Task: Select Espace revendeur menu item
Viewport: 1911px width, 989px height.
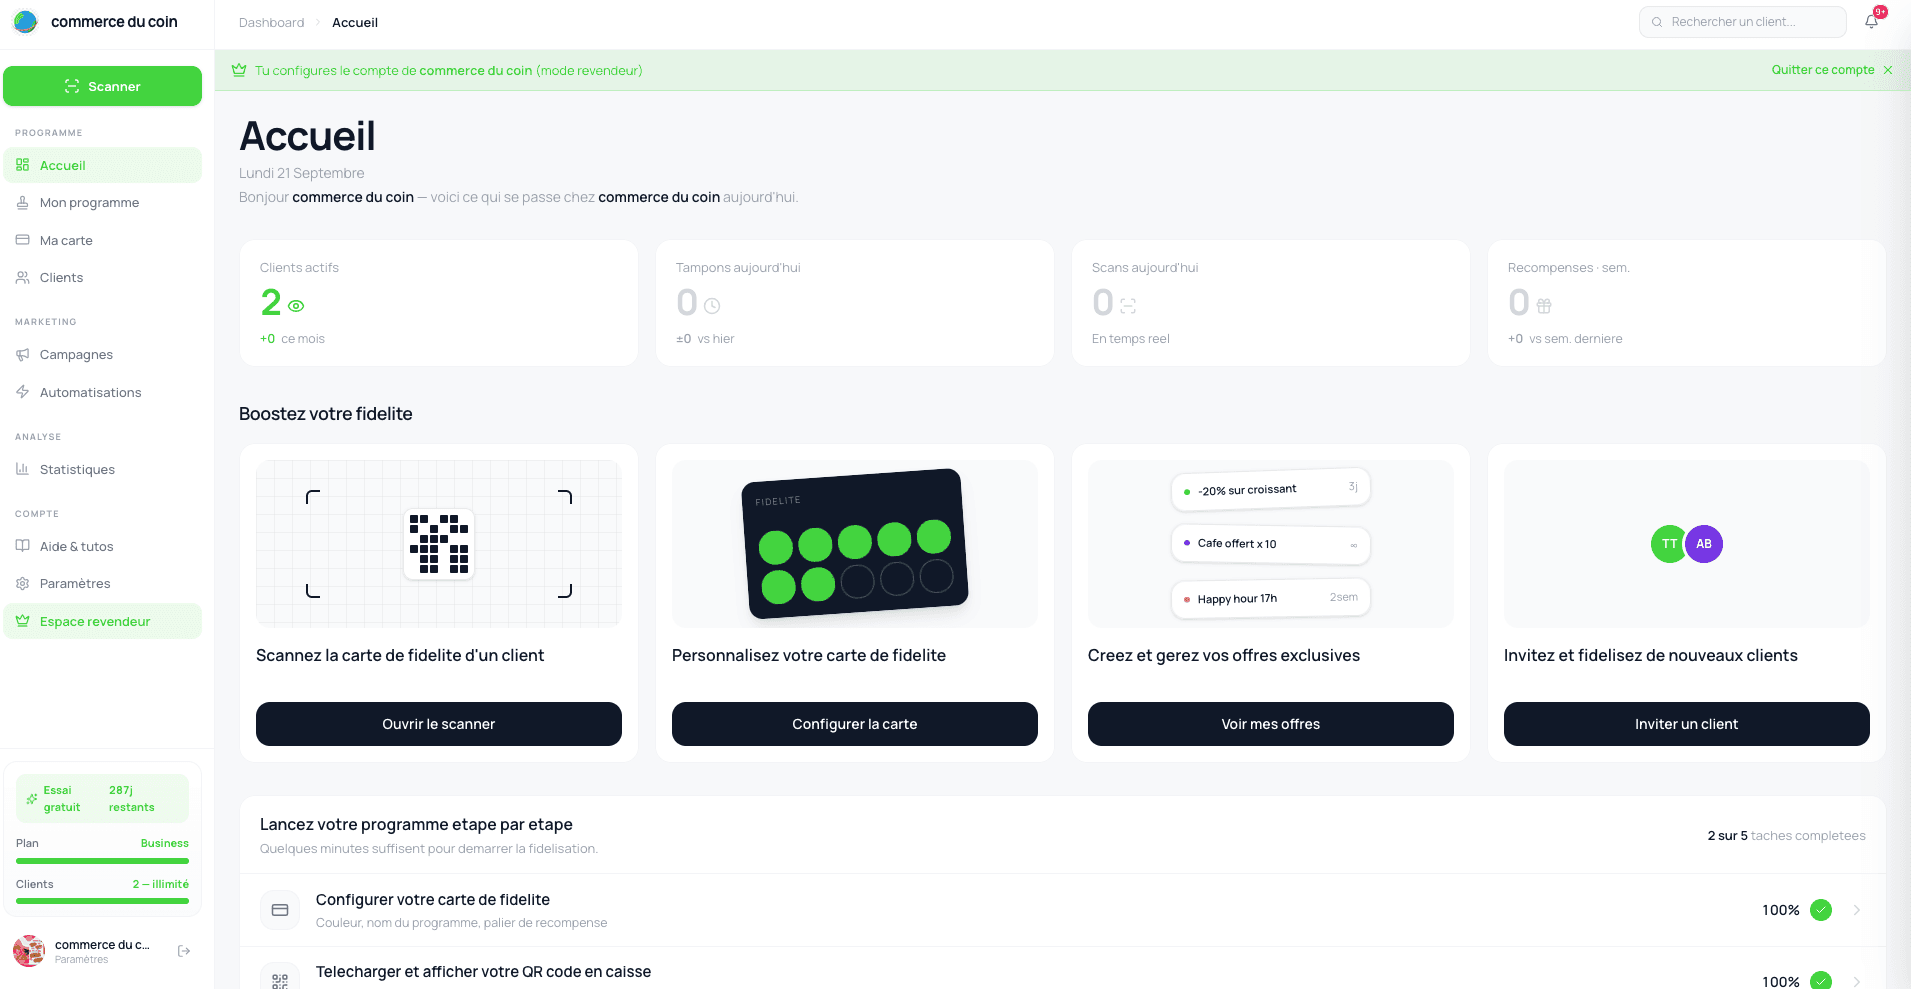Action: (x=103, y=621)
